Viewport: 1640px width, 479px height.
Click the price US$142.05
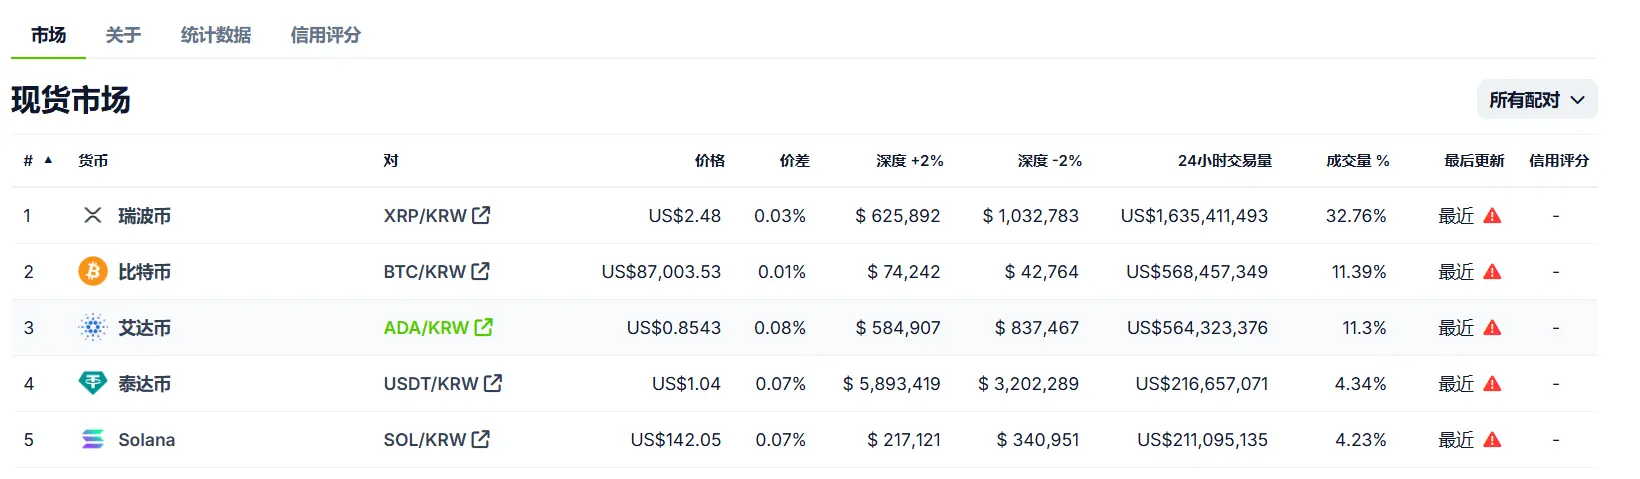pyautogui.click(x=676, y=439)
